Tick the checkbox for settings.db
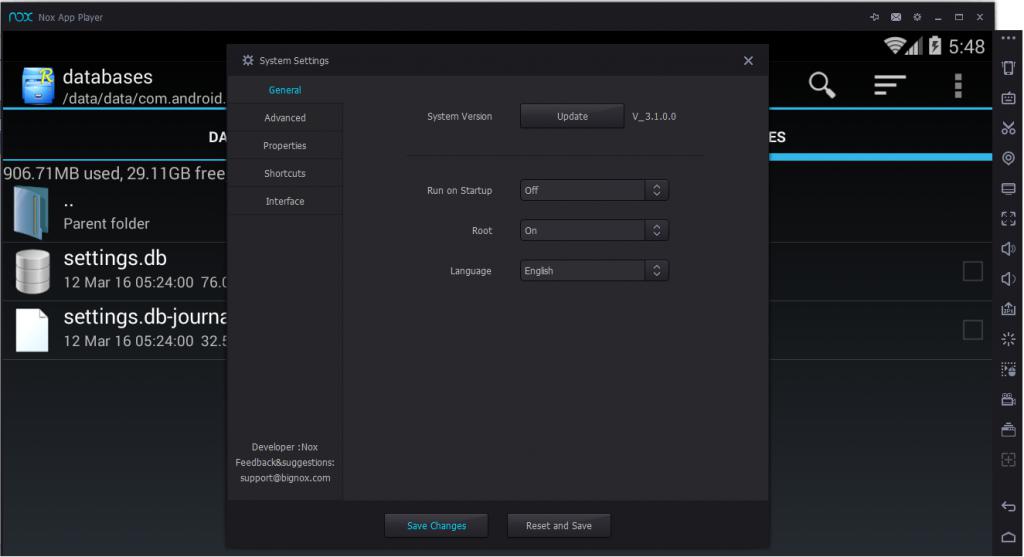This screenshot has height=557, width=1024. 972,271
